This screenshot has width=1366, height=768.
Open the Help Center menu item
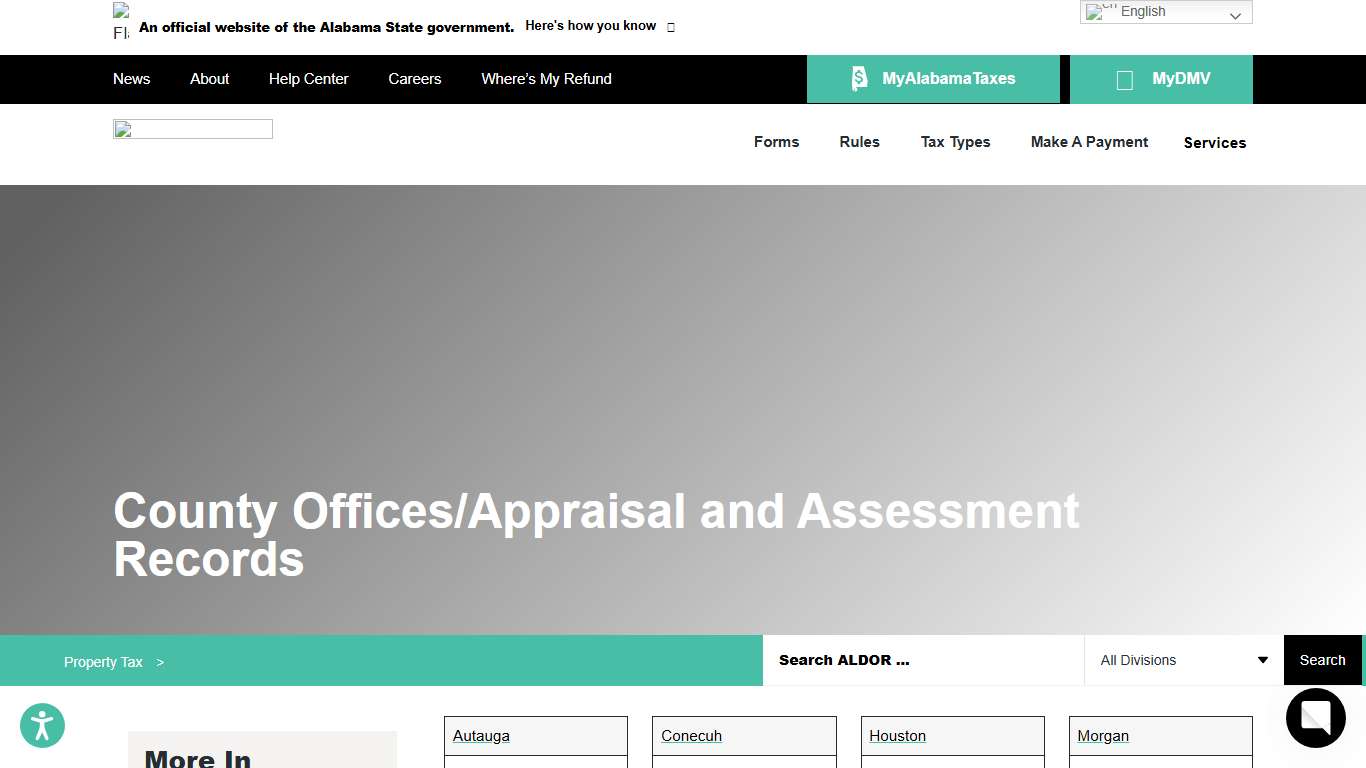[x=308, y=79]
